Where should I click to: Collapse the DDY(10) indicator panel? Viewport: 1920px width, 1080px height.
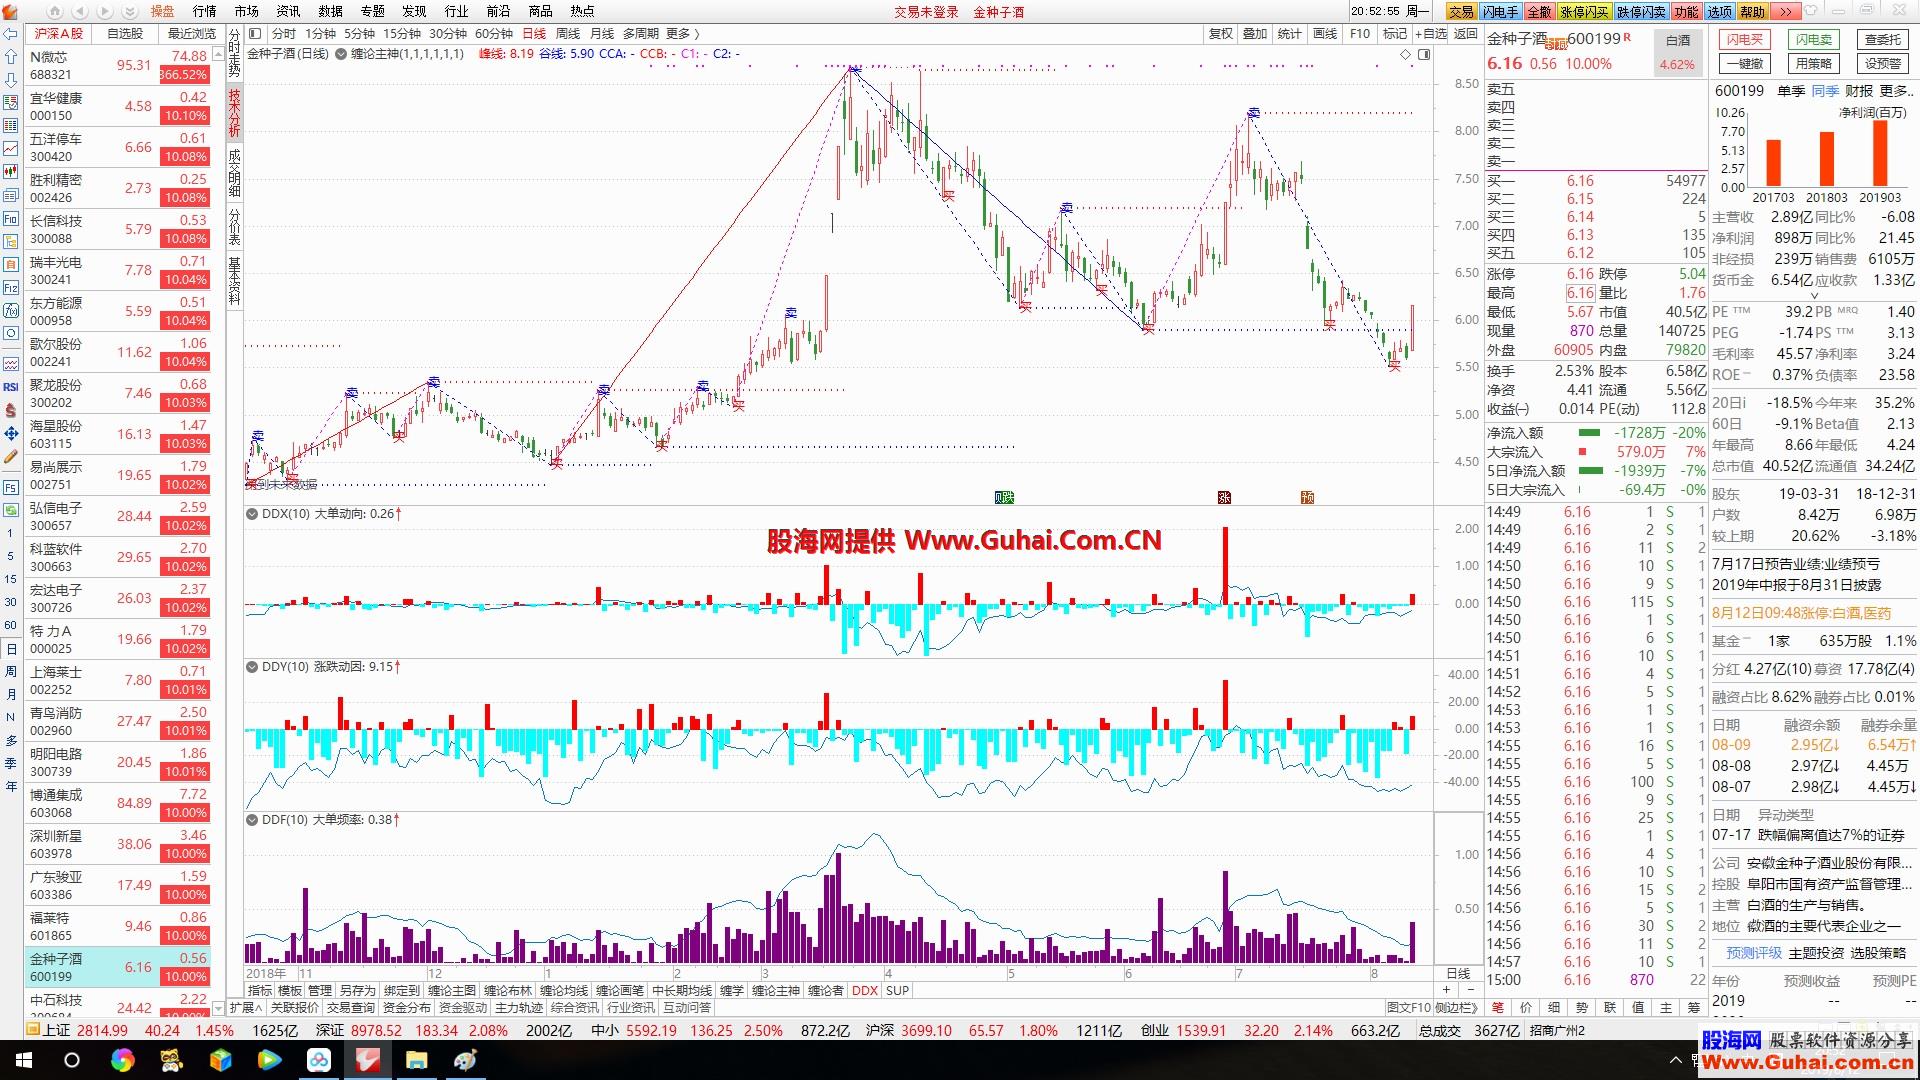point(252,667)
